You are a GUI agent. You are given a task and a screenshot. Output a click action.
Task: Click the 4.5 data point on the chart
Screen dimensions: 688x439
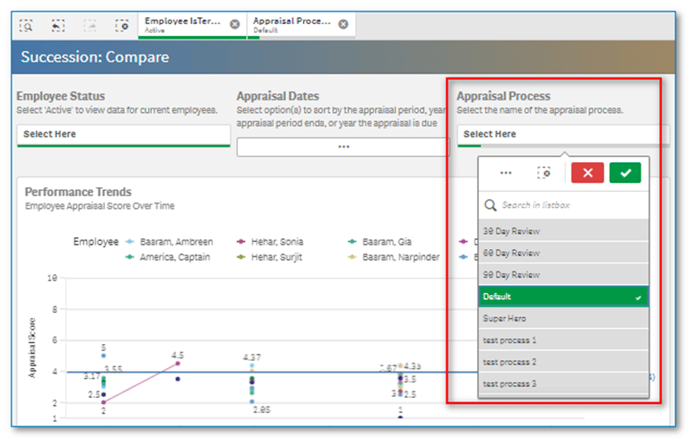(x=178, y=363)
